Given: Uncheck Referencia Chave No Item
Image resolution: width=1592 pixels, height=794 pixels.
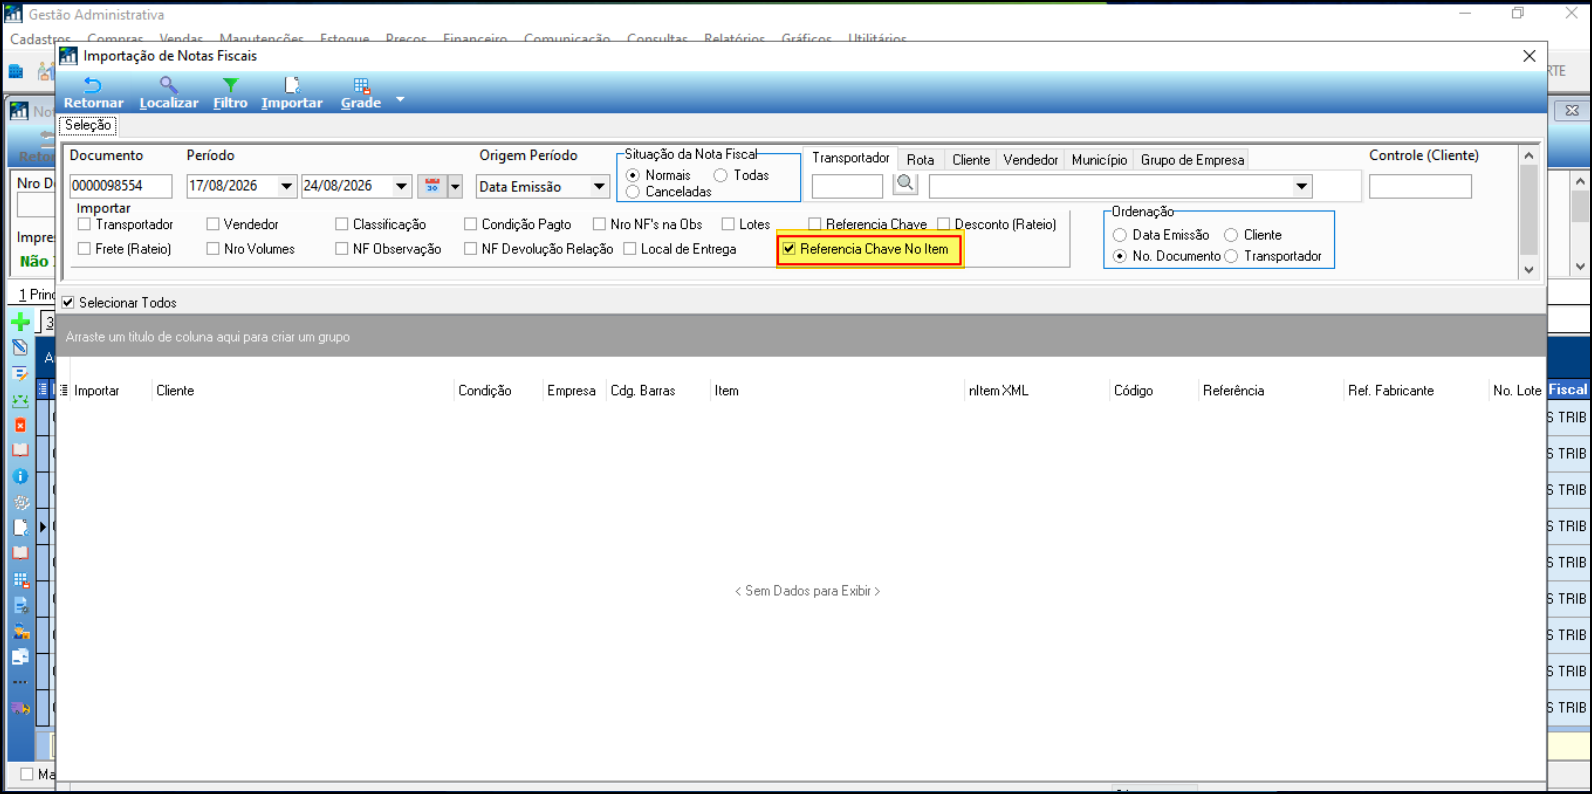Looking at the screenshot, I should pyautogui.click(x=790, y=249).
